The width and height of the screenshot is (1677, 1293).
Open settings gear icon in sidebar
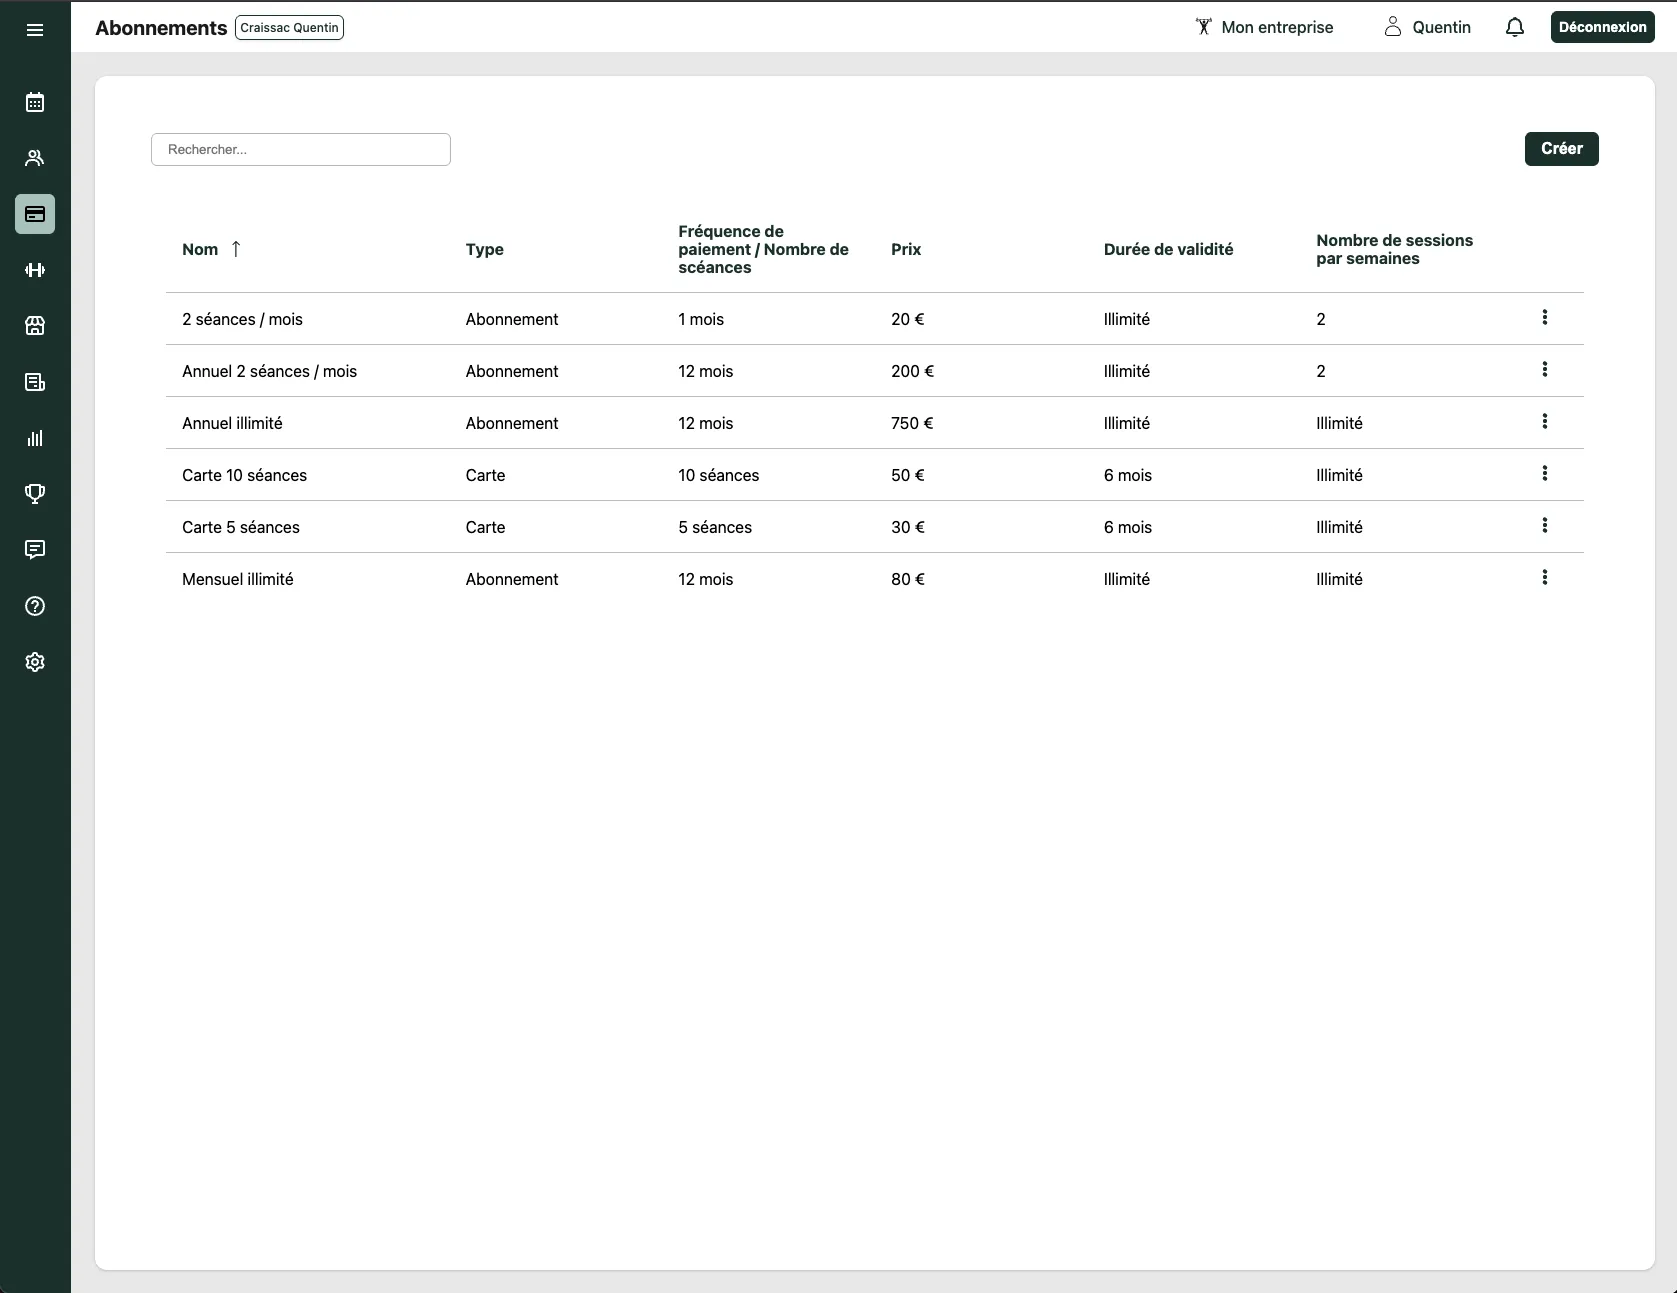coord(35,662)
